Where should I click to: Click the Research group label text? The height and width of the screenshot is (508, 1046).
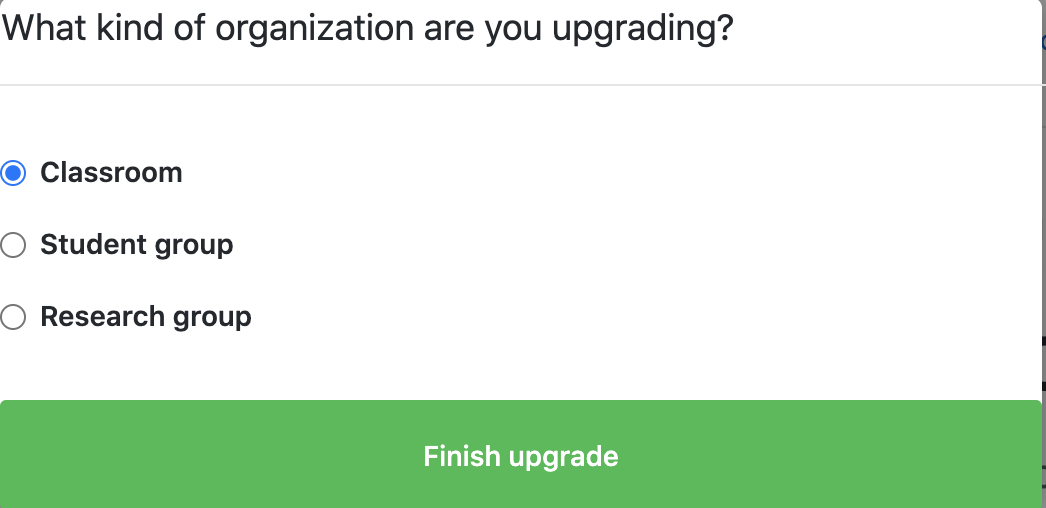[145, 317]
